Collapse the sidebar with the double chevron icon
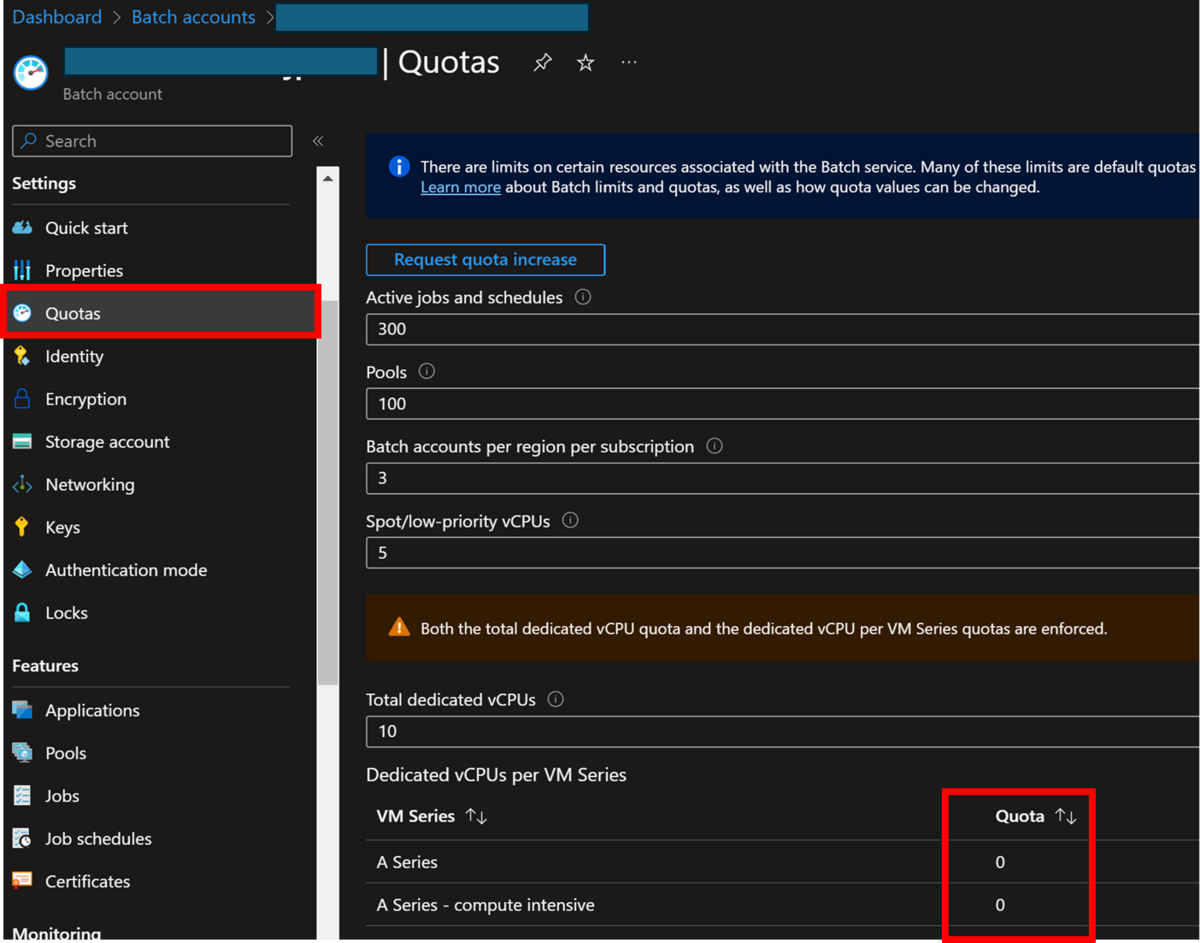Screen dimensions: 1200x943 pyautogui.click(x=318, y=141)
